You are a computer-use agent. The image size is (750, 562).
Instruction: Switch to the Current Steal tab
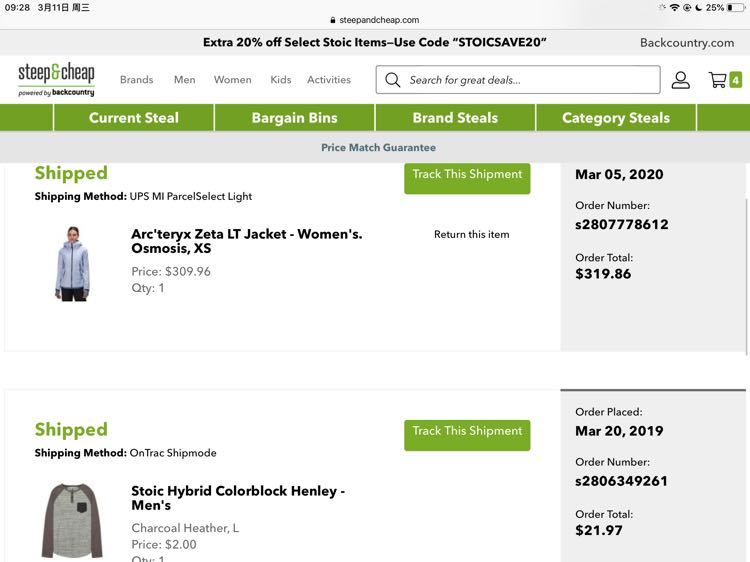tap(134, 118)
